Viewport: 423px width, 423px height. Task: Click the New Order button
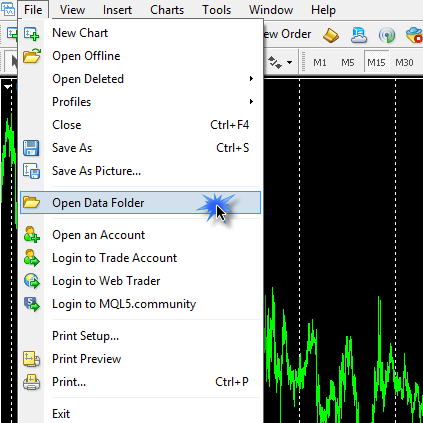coord(287,34)
